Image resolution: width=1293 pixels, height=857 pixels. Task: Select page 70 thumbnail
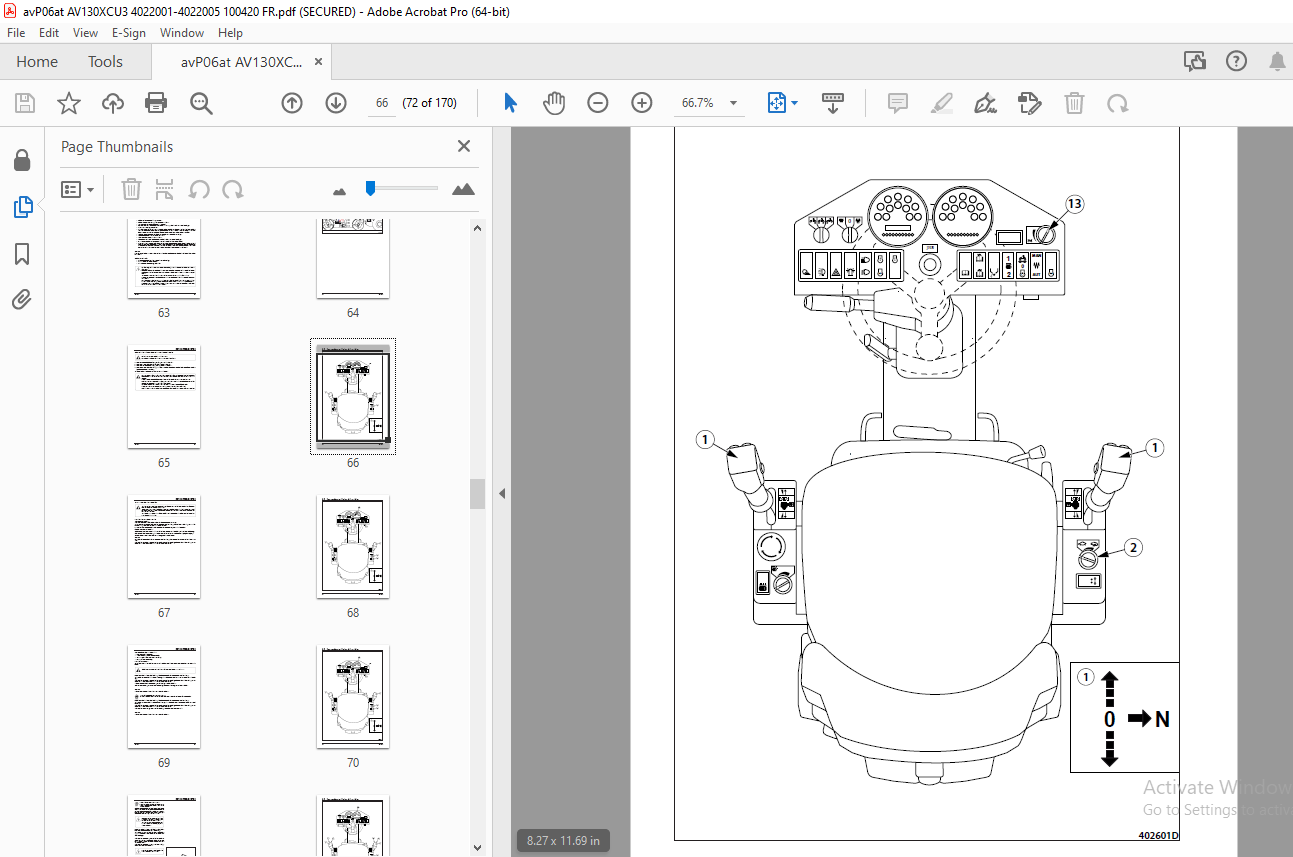tap(353, 697)
